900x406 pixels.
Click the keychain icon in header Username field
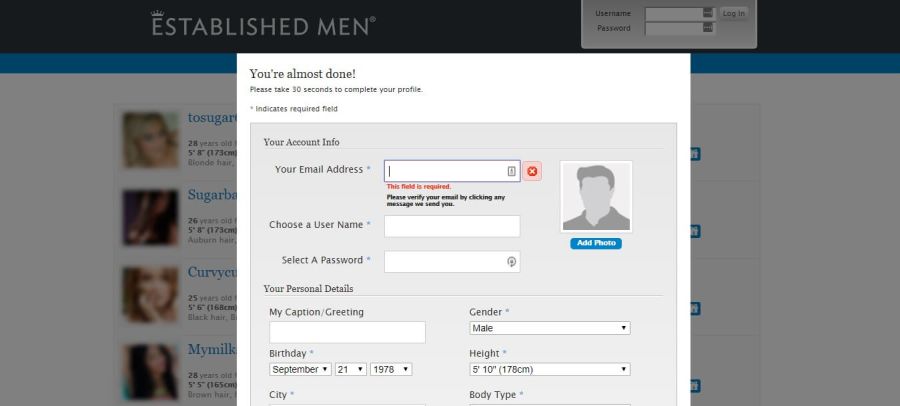pos(708,13)
